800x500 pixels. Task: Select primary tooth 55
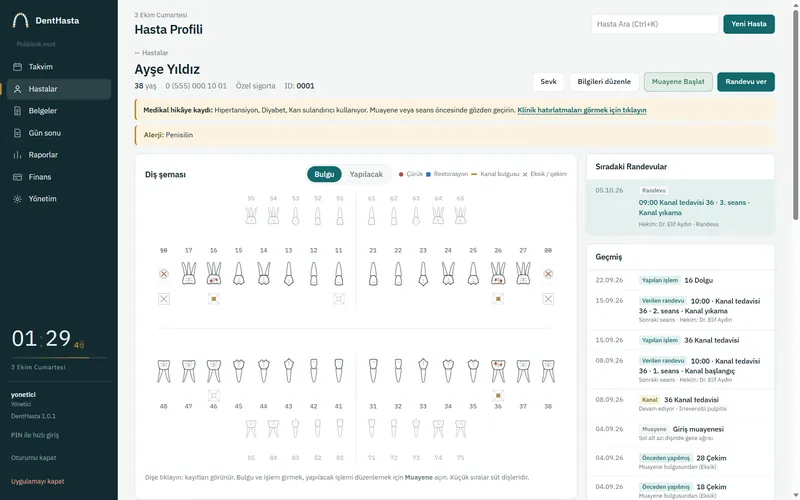click(251, 216)
